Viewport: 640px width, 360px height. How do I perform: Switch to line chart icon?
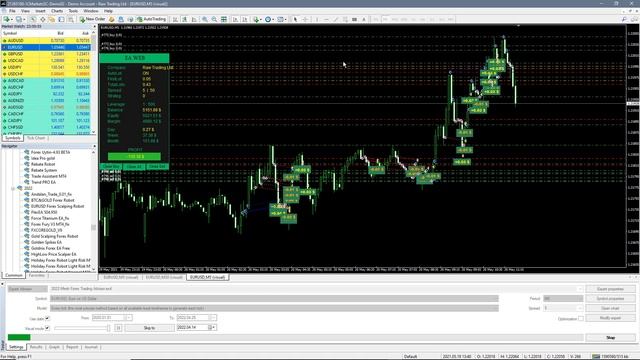click(194, 19)
